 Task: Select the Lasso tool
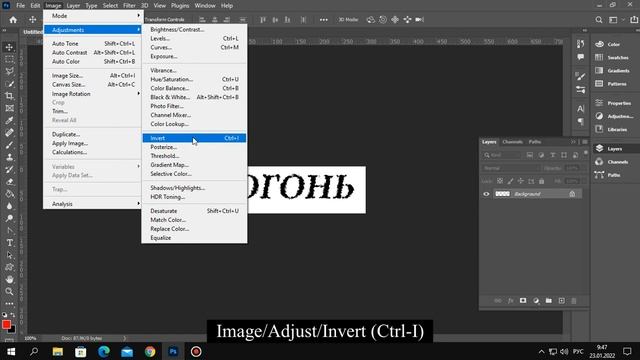(9, 72)
